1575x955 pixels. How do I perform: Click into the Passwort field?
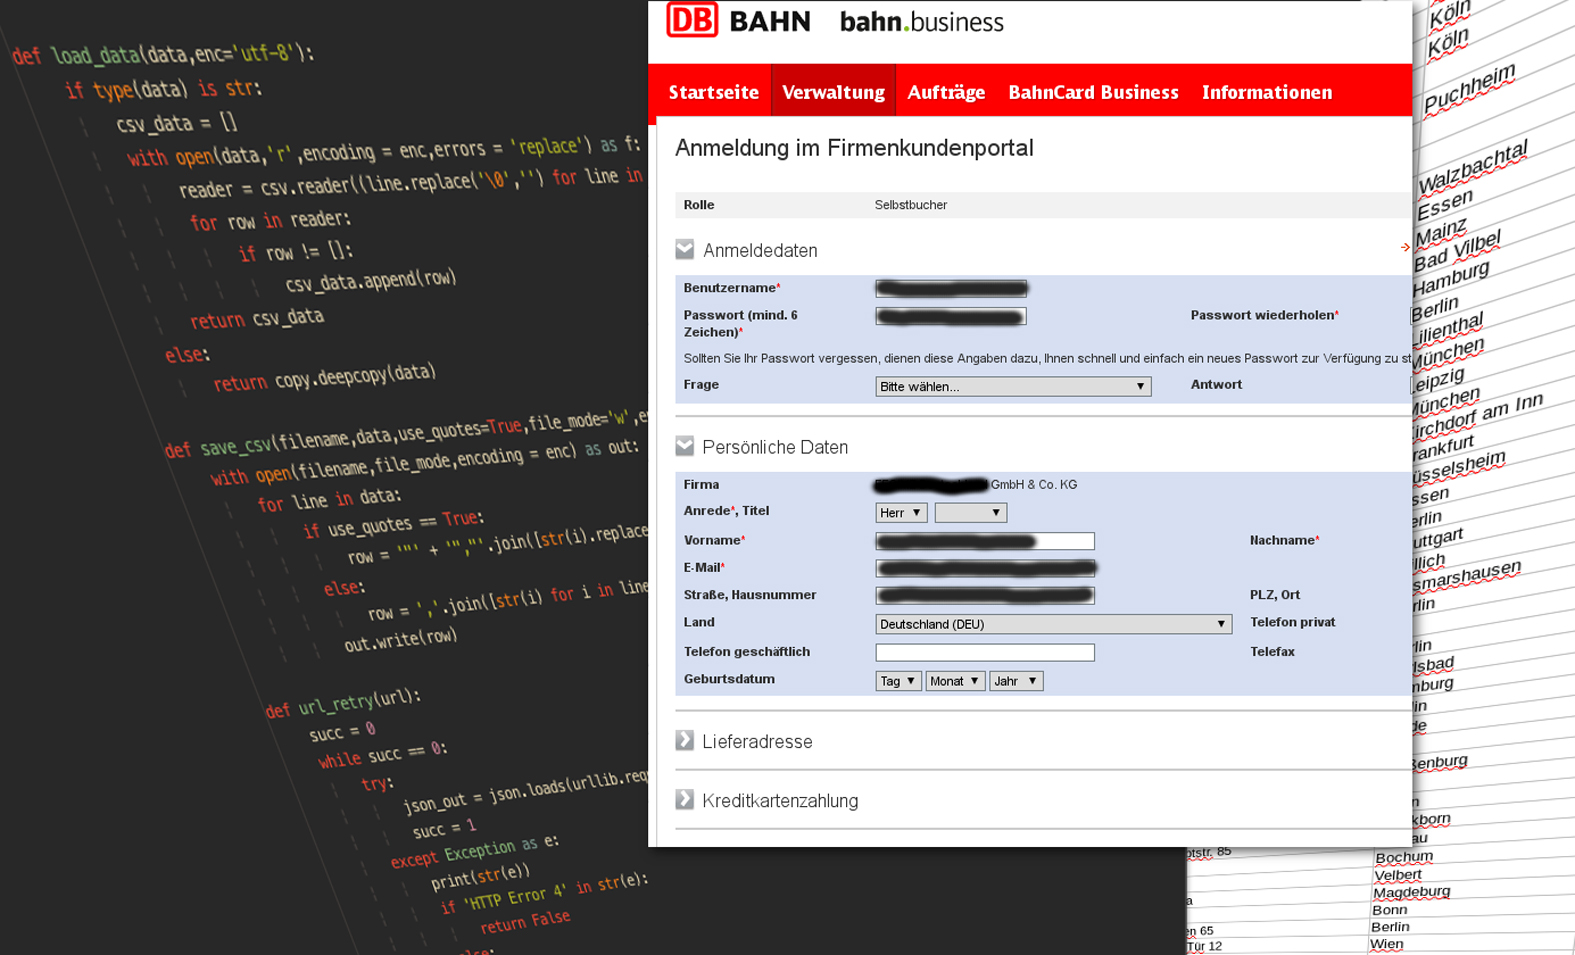(951, 317)
